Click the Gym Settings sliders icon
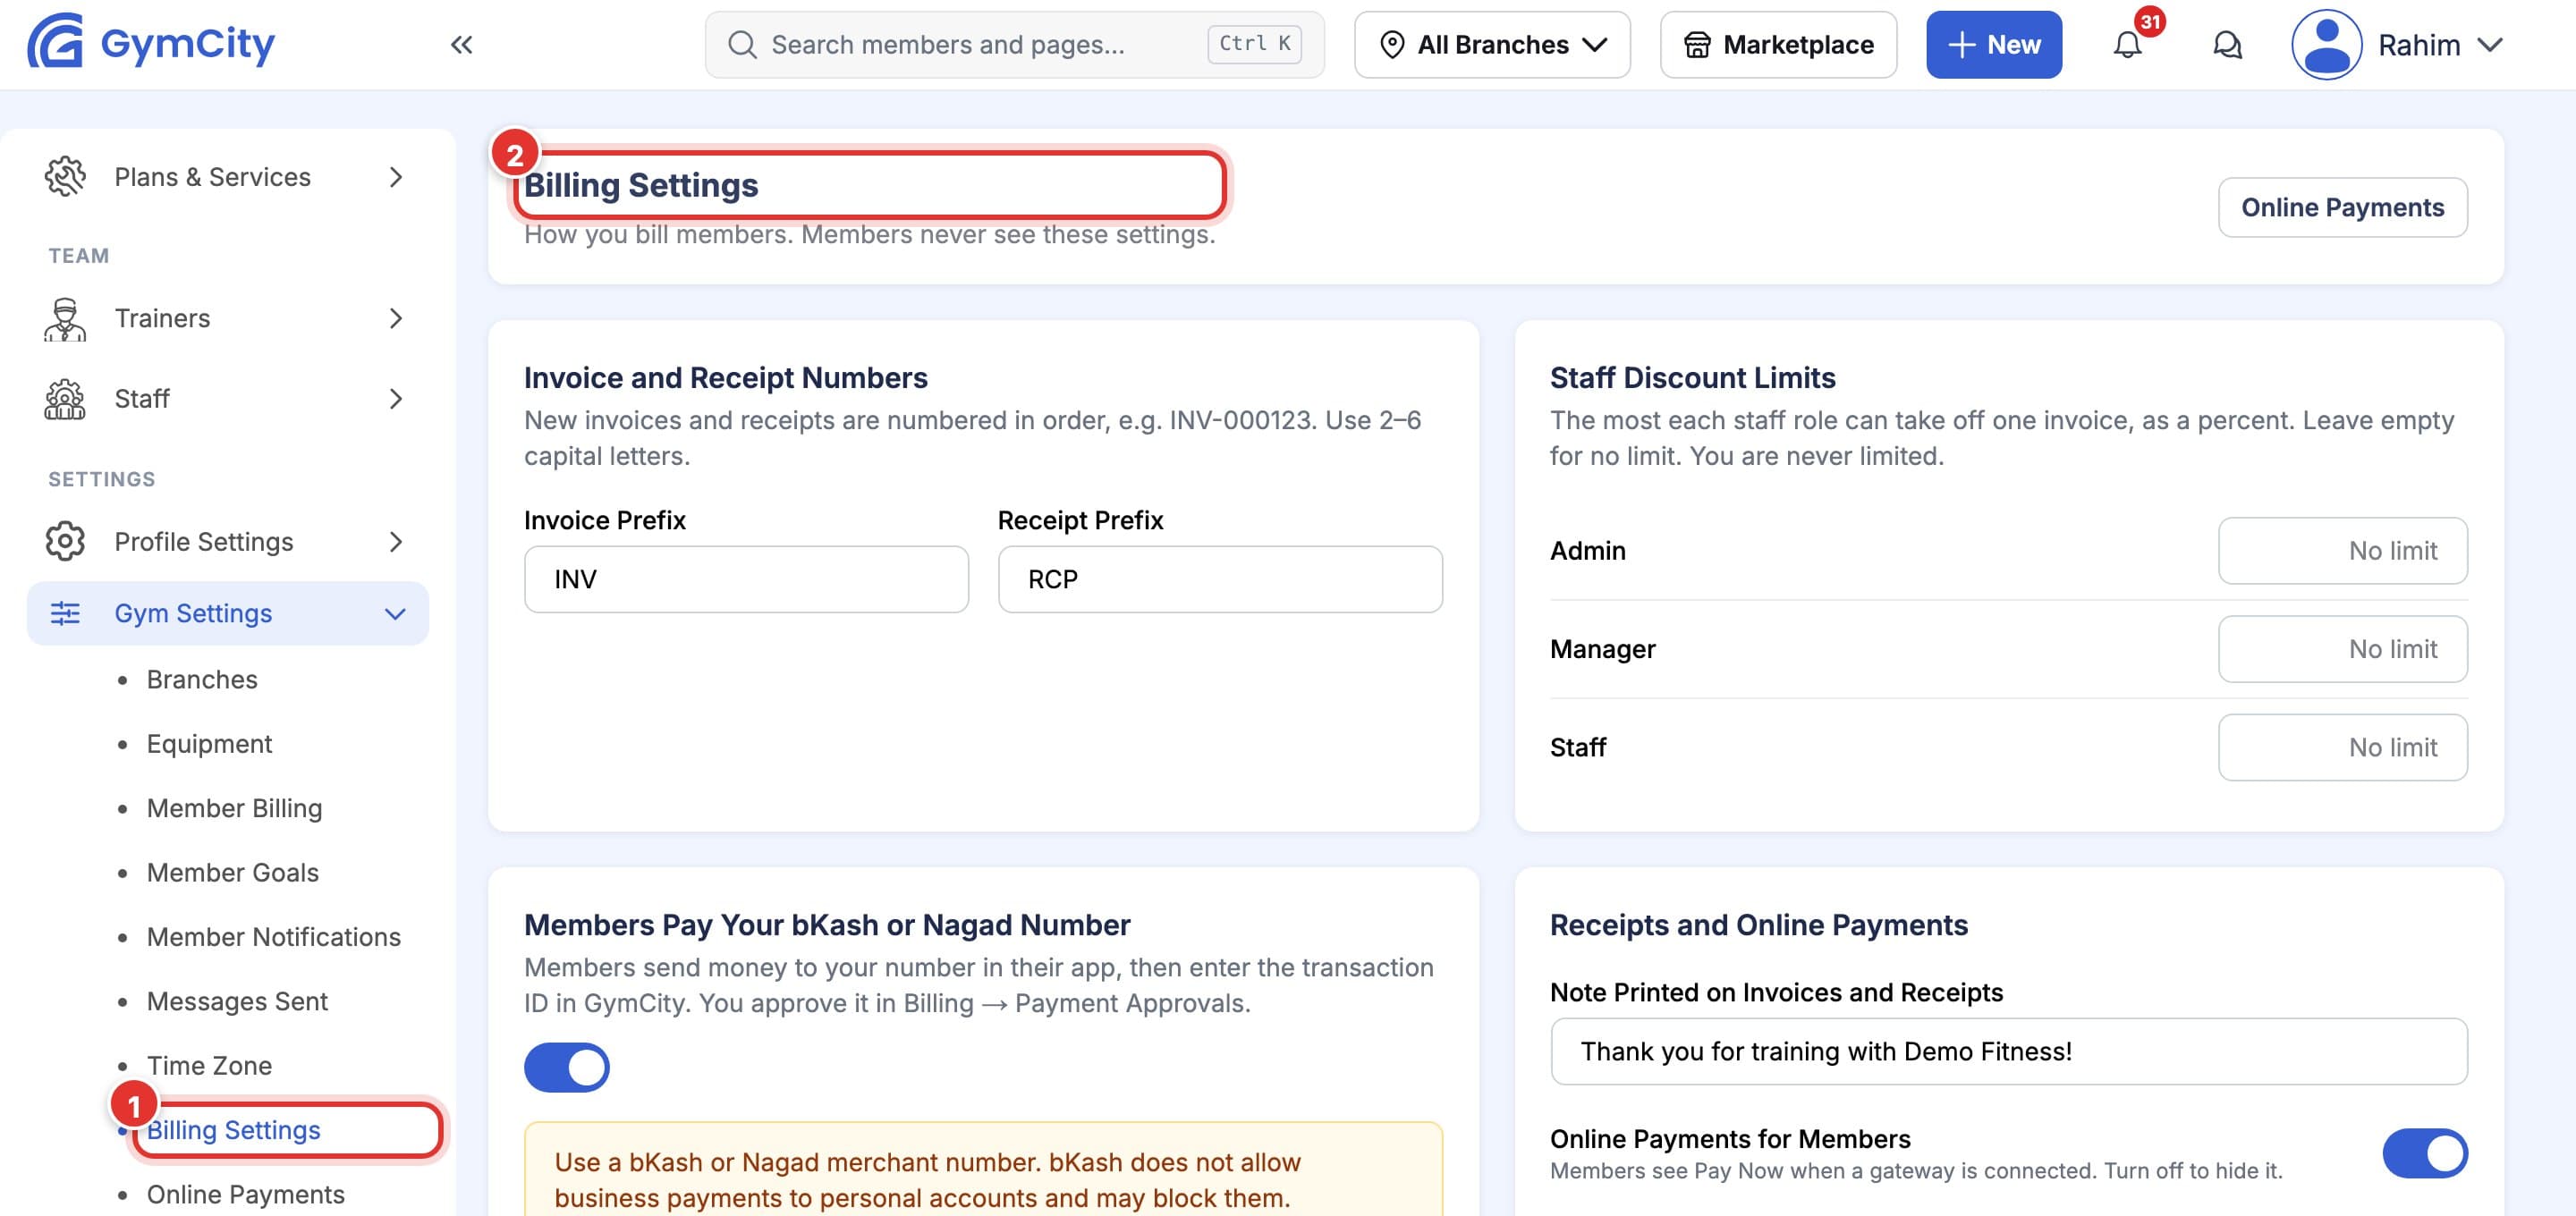This screenshot has height=1216, width=2576. click(65, 613)
